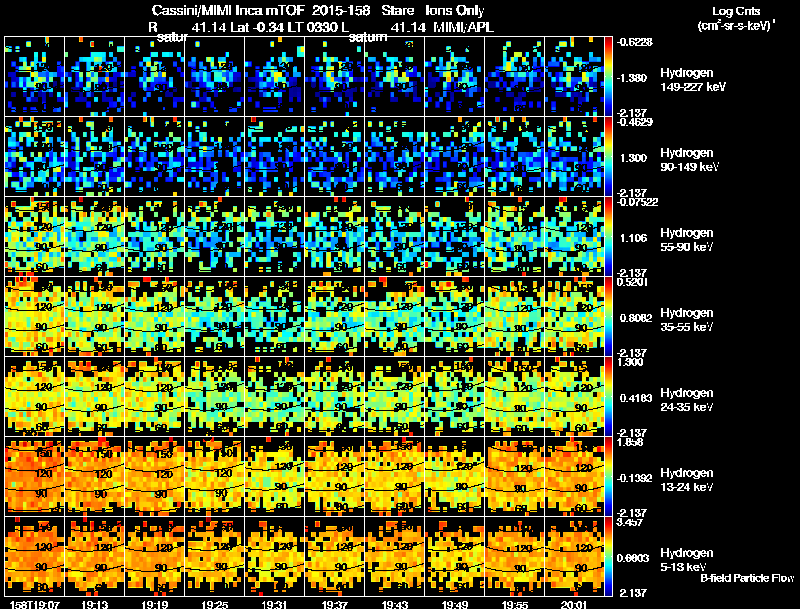
Task: Click the '19:31' time label
Action: (x=274, y=604)
